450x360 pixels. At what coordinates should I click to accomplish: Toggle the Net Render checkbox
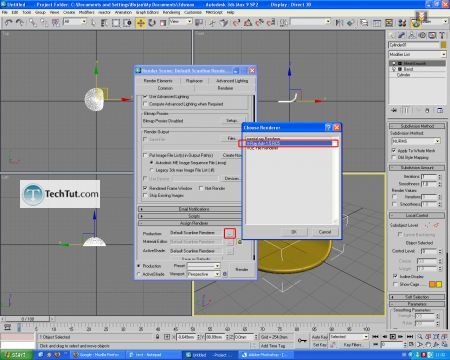pos(201,188)
